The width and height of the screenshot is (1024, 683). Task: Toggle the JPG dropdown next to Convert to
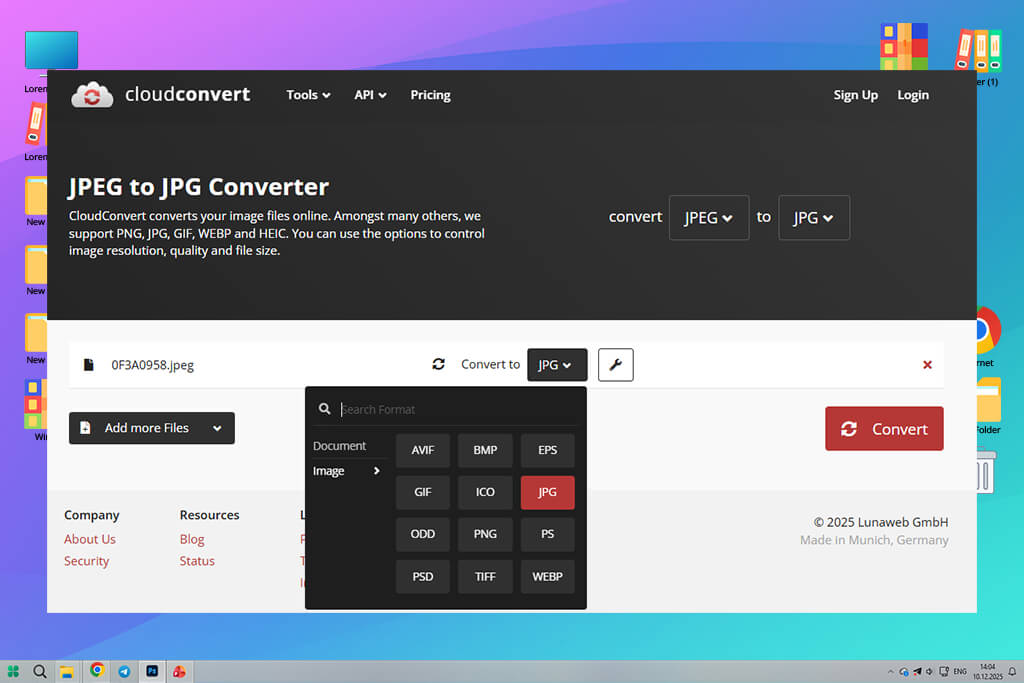[x=556, y=364]
